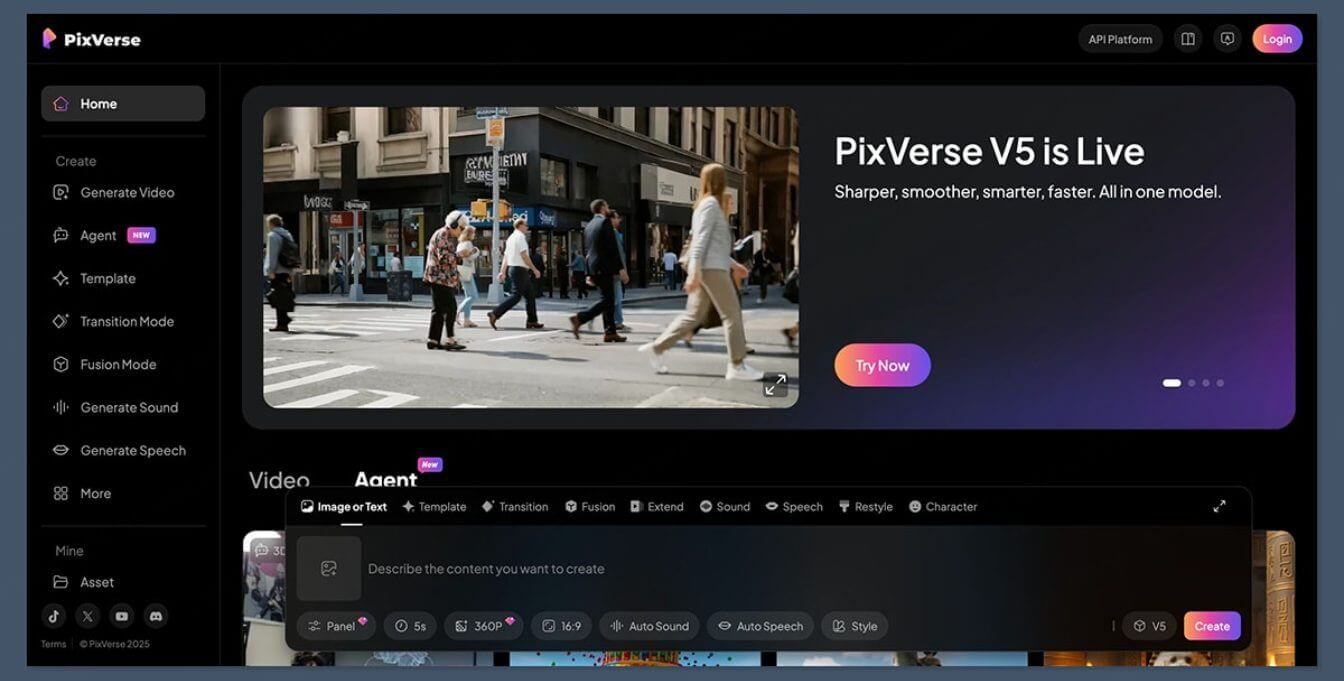Click the TikTok icon in sidebar footer
The image size is (1344, 681).
tap(54, 616)
